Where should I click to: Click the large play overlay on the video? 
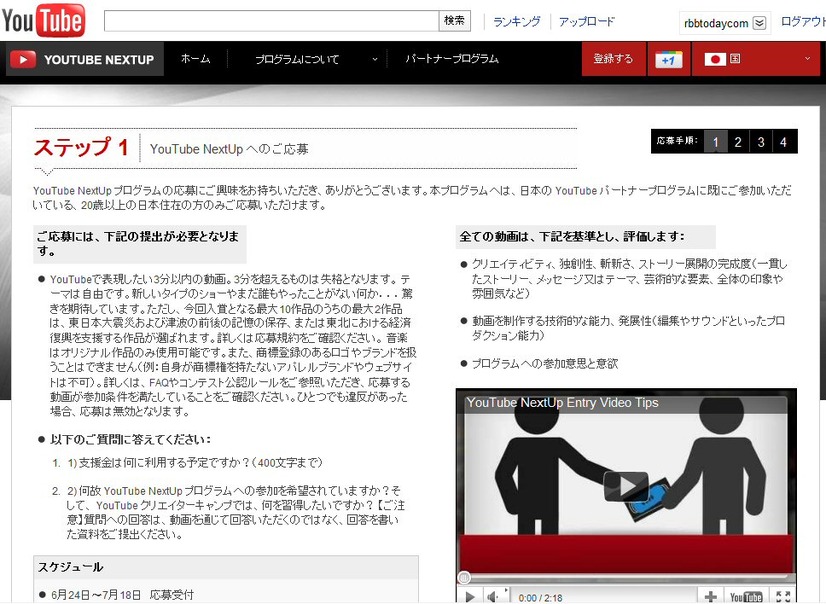626,486
